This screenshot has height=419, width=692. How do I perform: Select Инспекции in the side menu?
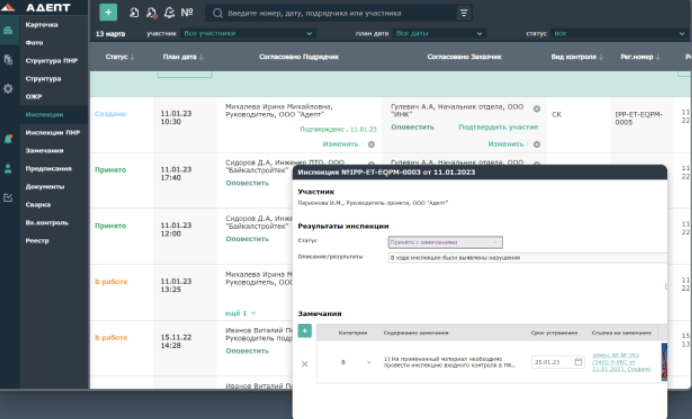pos(45,115)
